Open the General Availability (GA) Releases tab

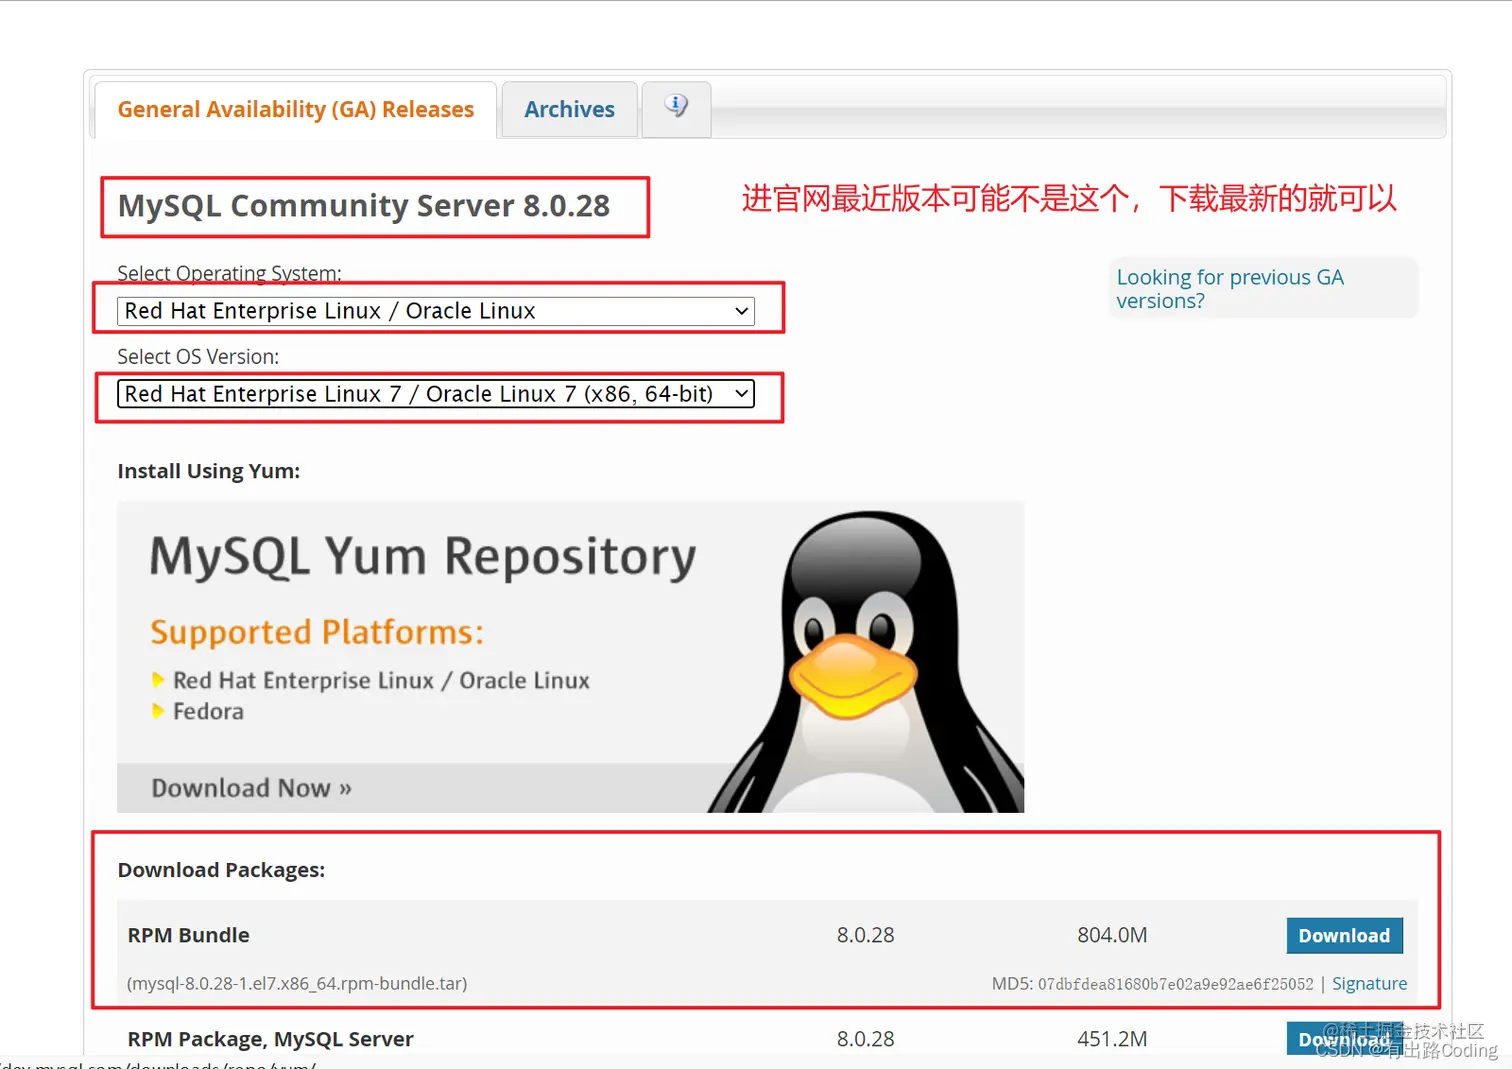coord(295,109)
